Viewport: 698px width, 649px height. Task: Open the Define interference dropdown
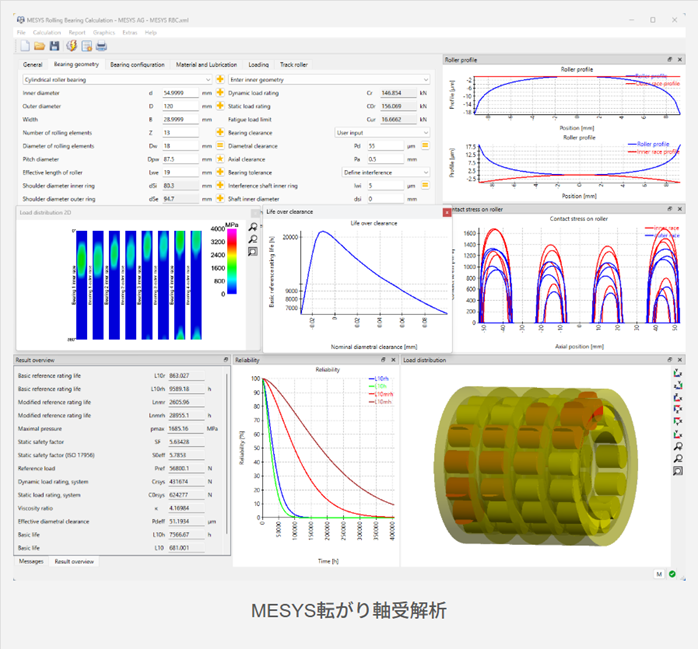tap(386, 172)
